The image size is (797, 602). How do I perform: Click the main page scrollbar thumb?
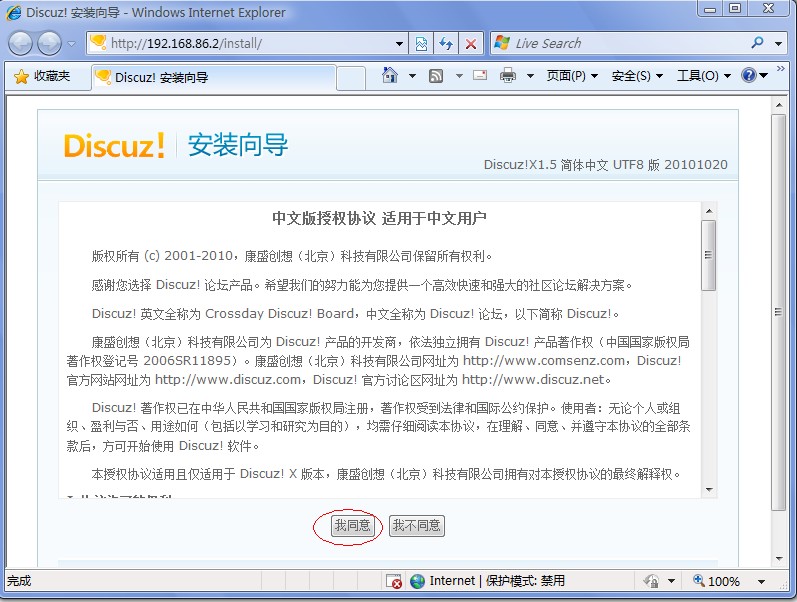coord(778,312)
